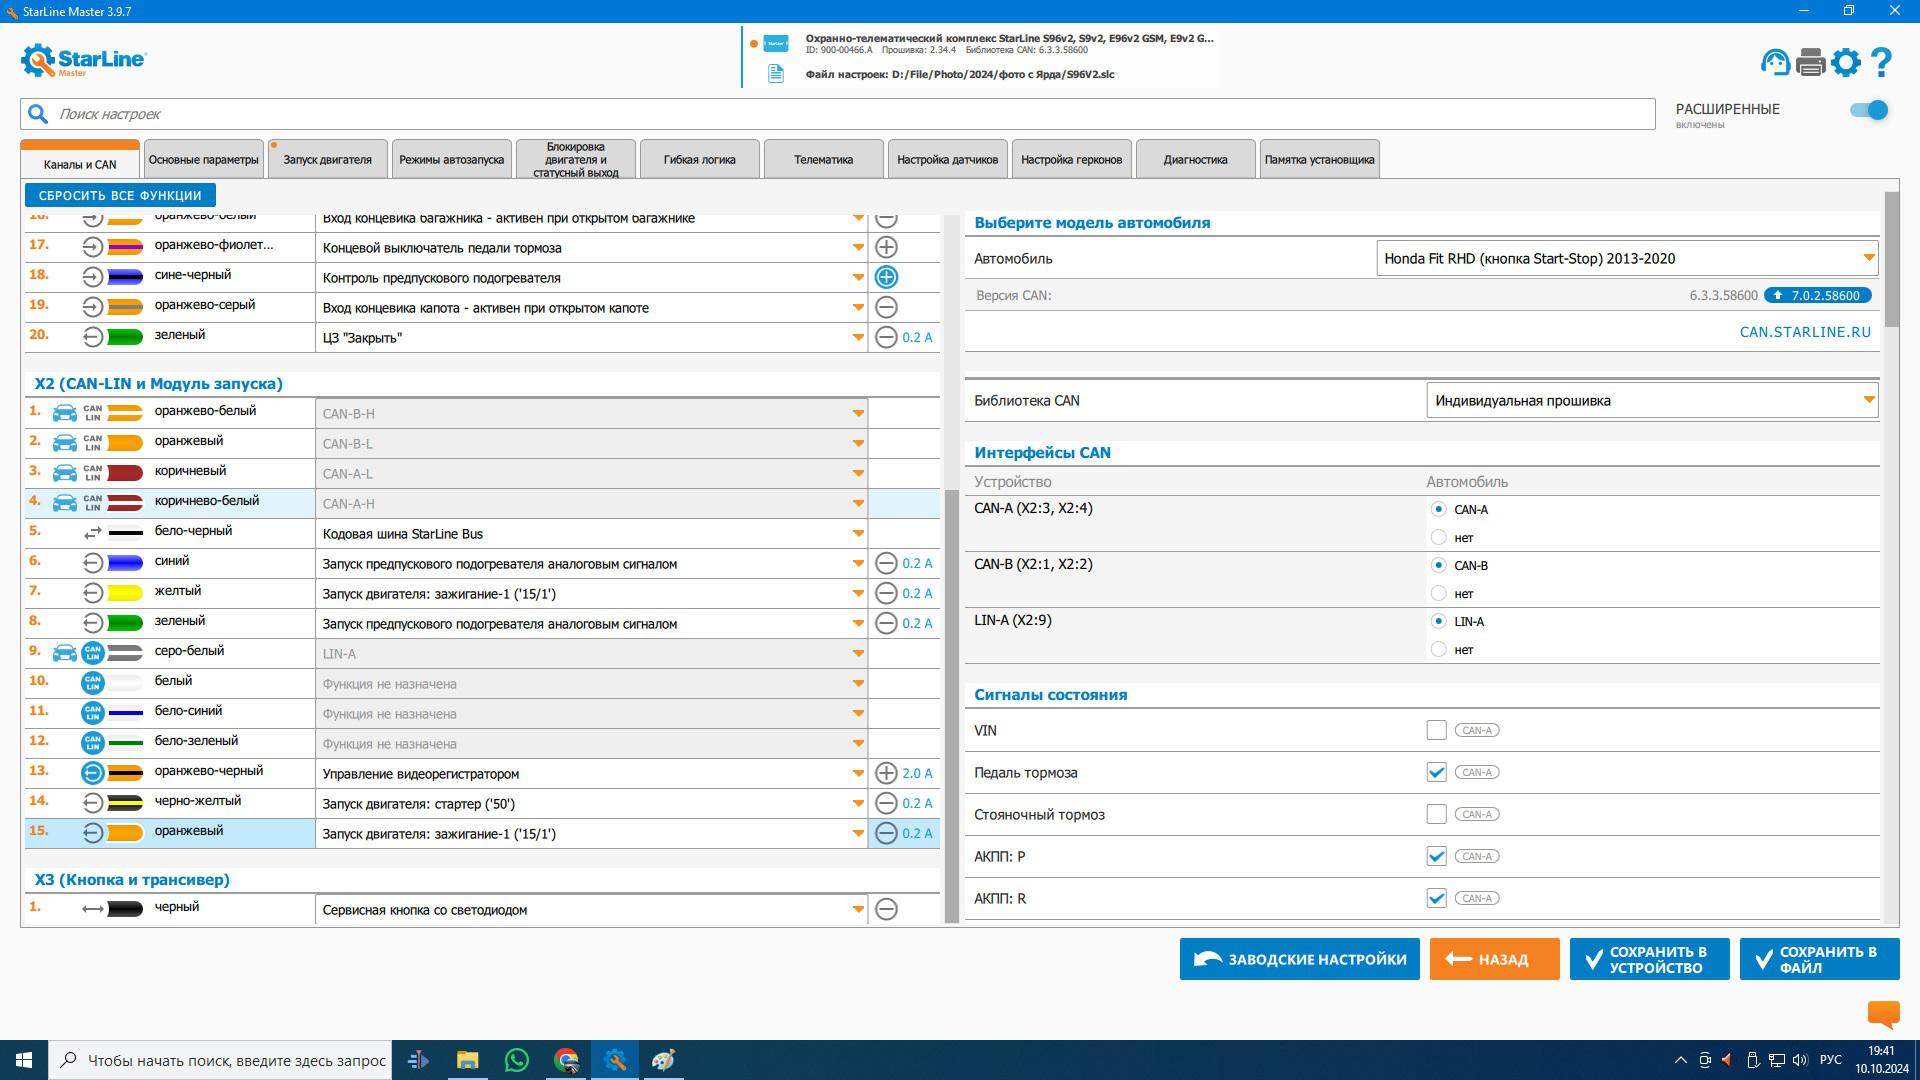1920x1080 pixels.
Task: Click polarity plus icon for row 18 сине-черный
Action: pos(886,277)
